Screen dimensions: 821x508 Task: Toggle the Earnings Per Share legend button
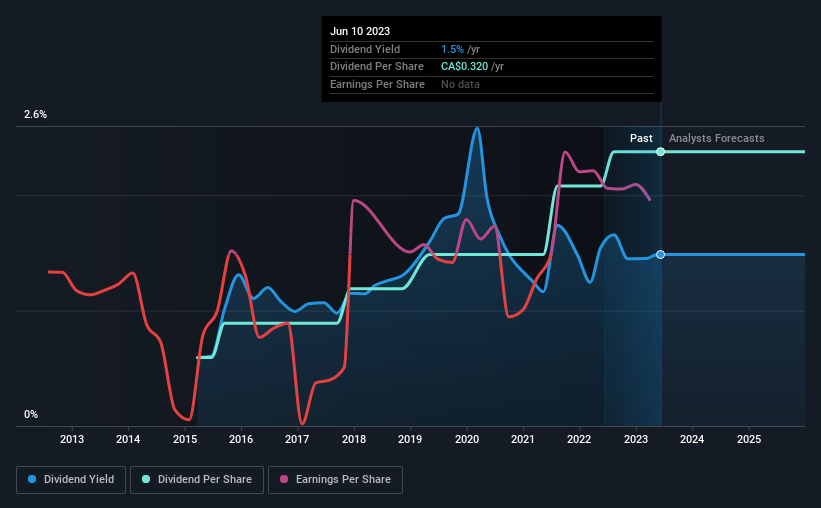pyautogui.click(x=335, y=480)
